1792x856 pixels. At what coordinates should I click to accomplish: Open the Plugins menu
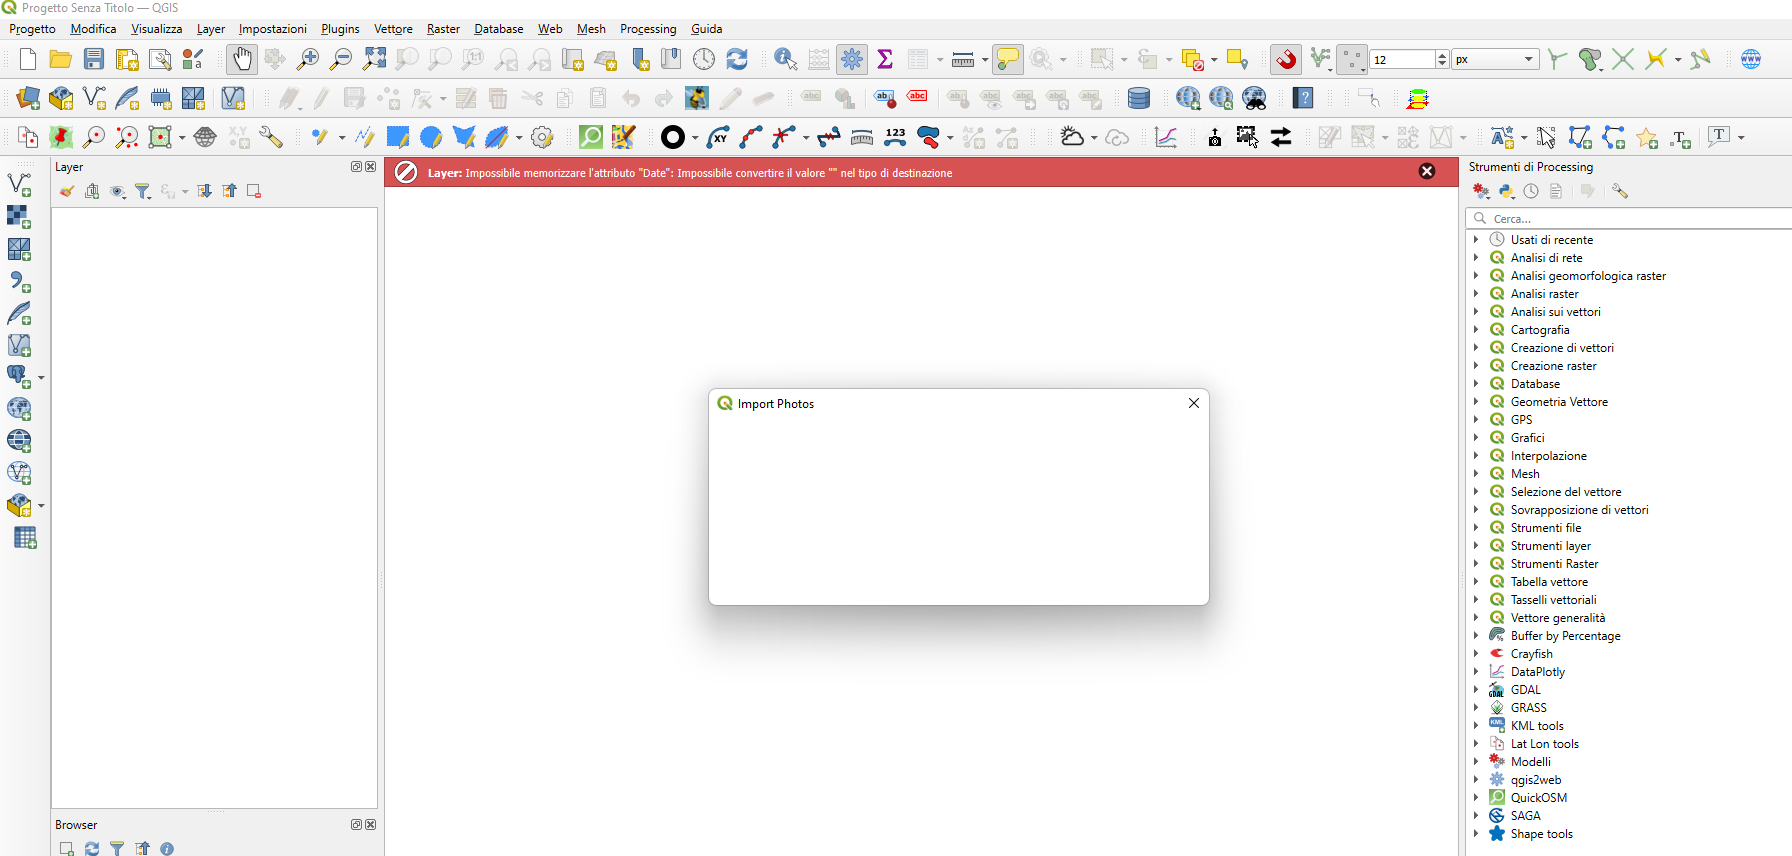coord(340,29)
